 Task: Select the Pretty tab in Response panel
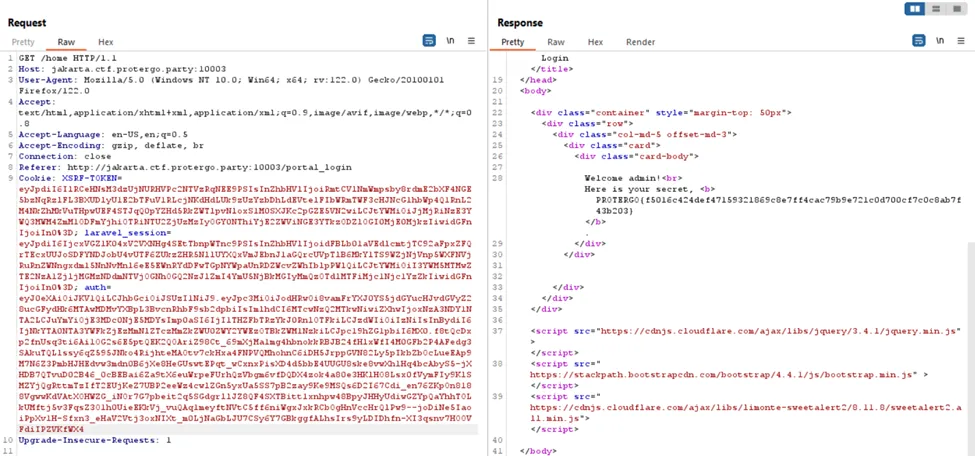[x=512, y=42]
